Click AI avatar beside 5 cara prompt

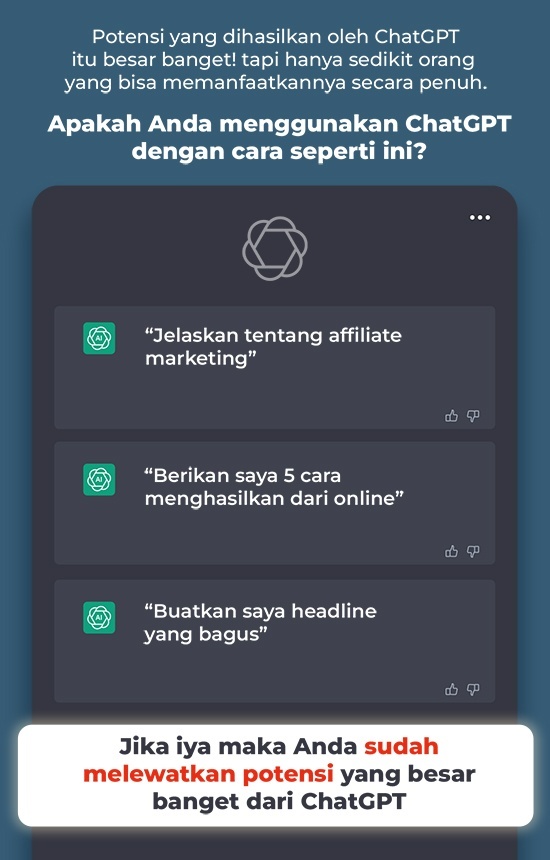coord(99,479)
